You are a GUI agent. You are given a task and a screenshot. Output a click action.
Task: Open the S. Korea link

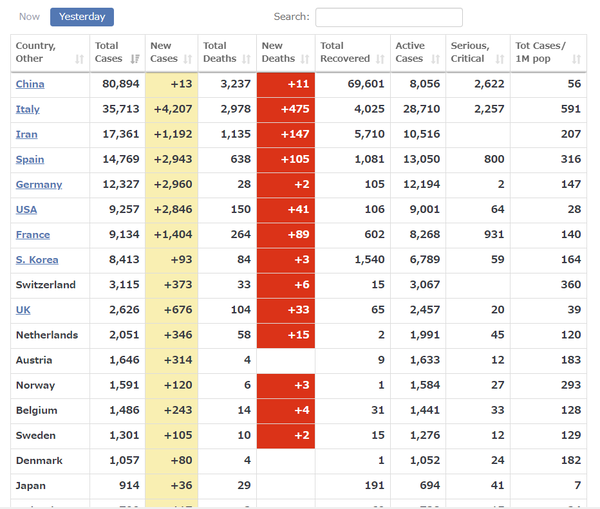click(x=36, y=260)
